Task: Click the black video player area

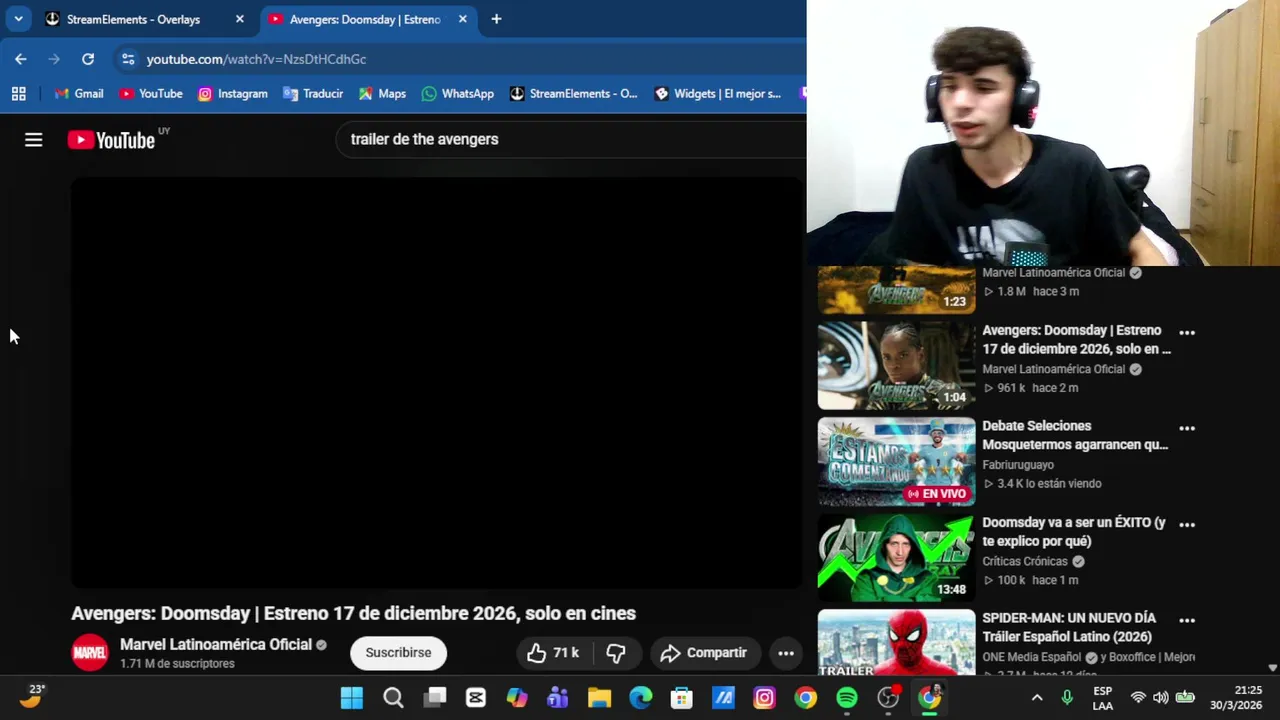Action: pos(436,383)
